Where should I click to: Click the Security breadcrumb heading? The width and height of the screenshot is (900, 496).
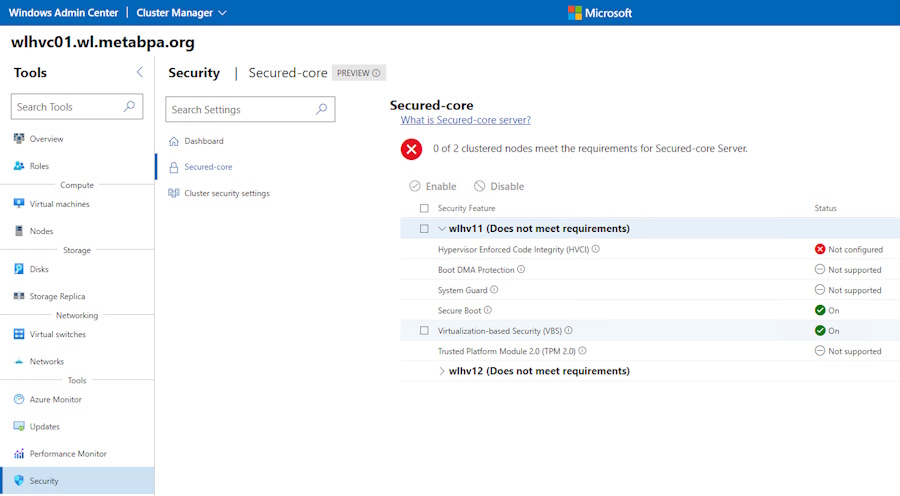click(194, 73)
